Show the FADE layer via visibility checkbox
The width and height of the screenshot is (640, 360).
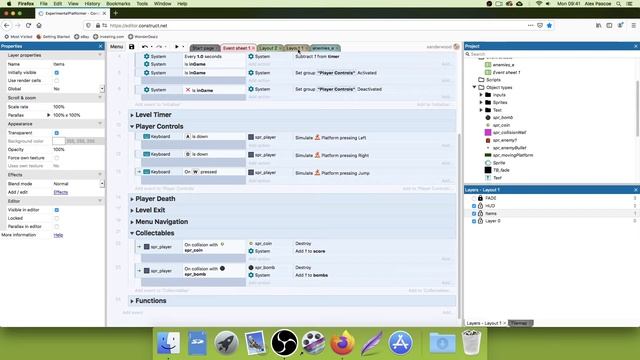click(x=474, y=198)
